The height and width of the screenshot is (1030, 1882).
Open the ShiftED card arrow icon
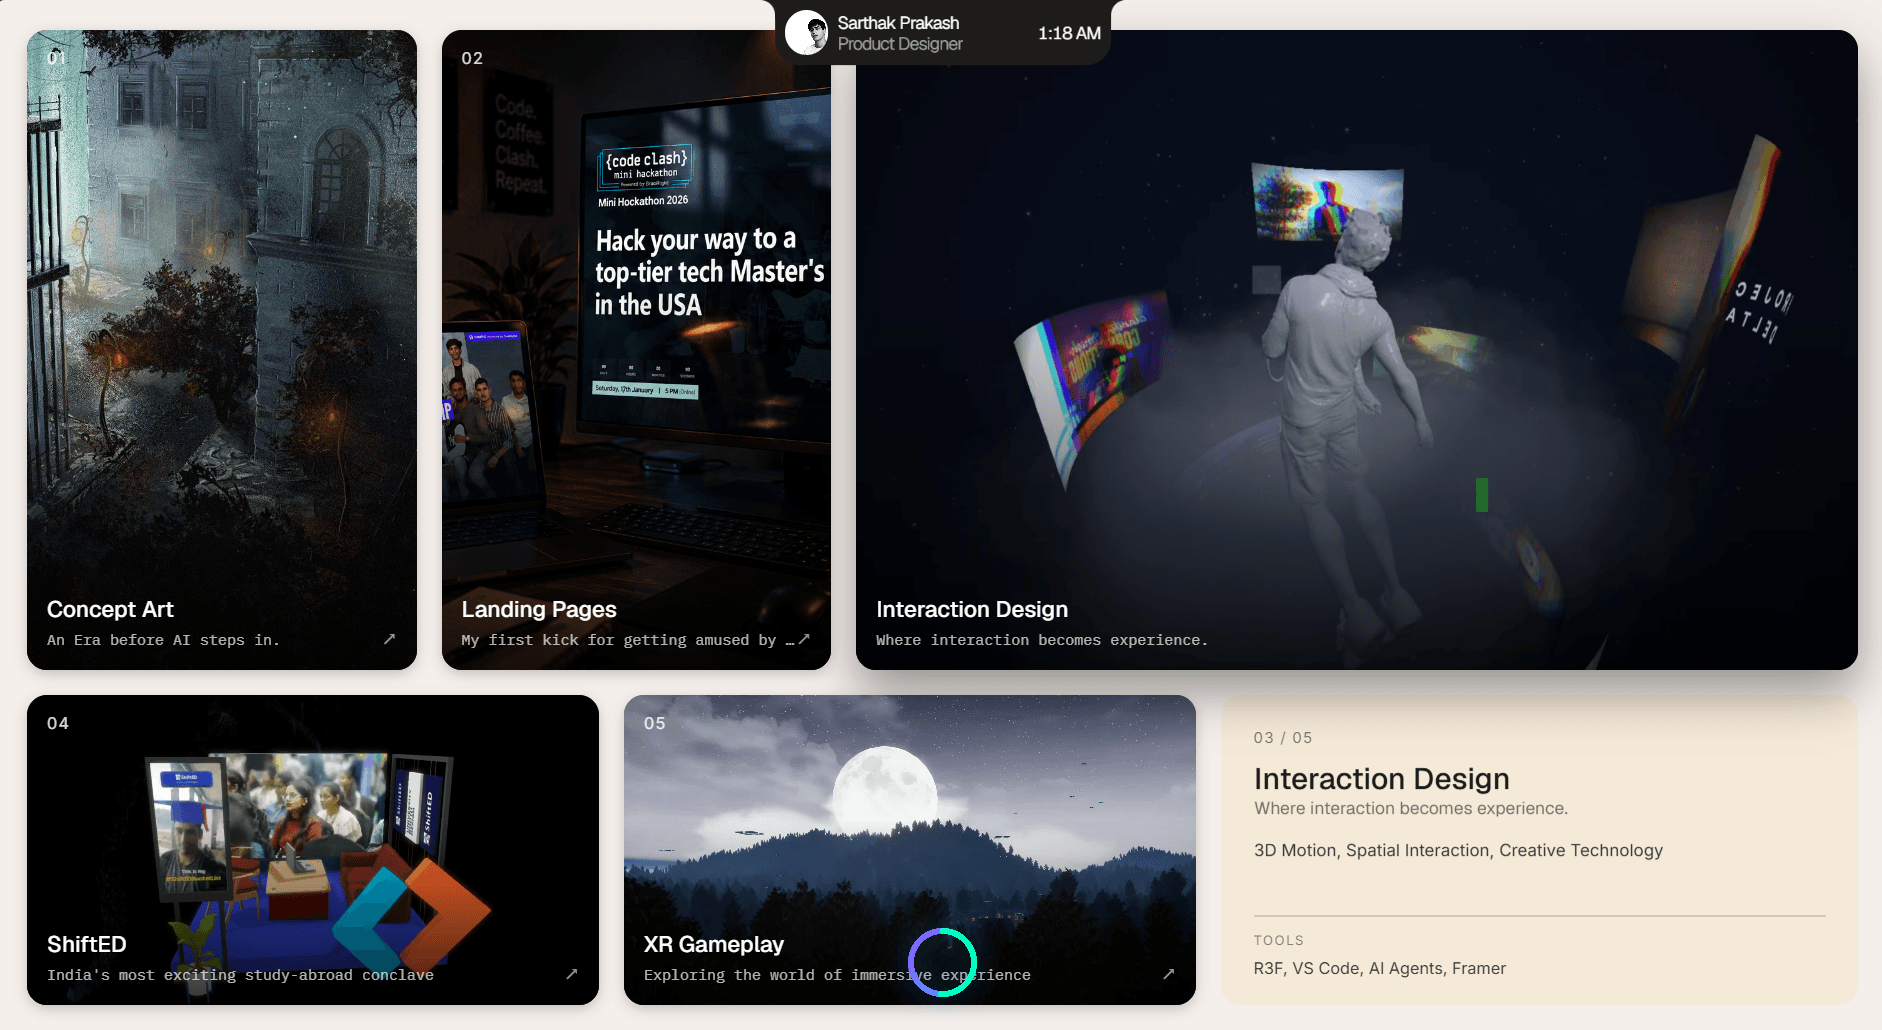pyautogui.click(x=572, y=974)
